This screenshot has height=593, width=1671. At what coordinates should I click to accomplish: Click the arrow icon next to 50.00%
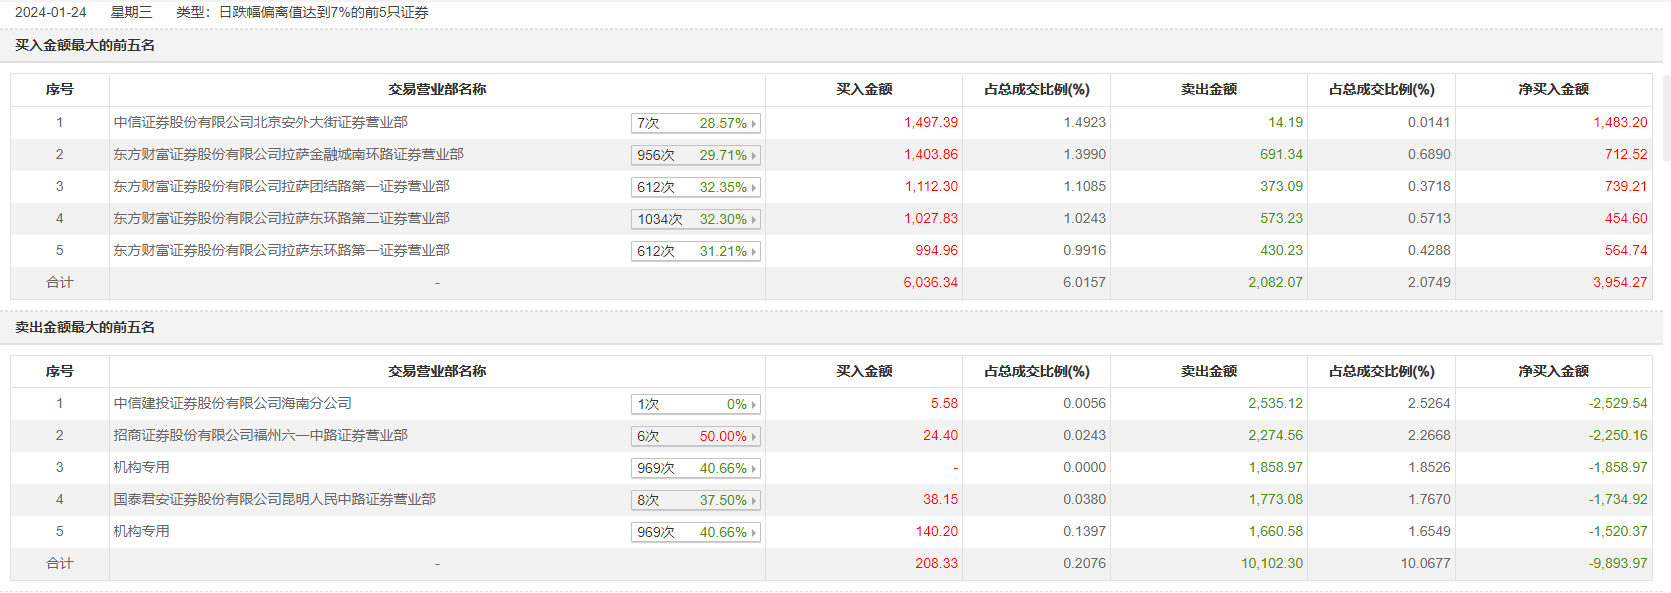coord(754,437)
